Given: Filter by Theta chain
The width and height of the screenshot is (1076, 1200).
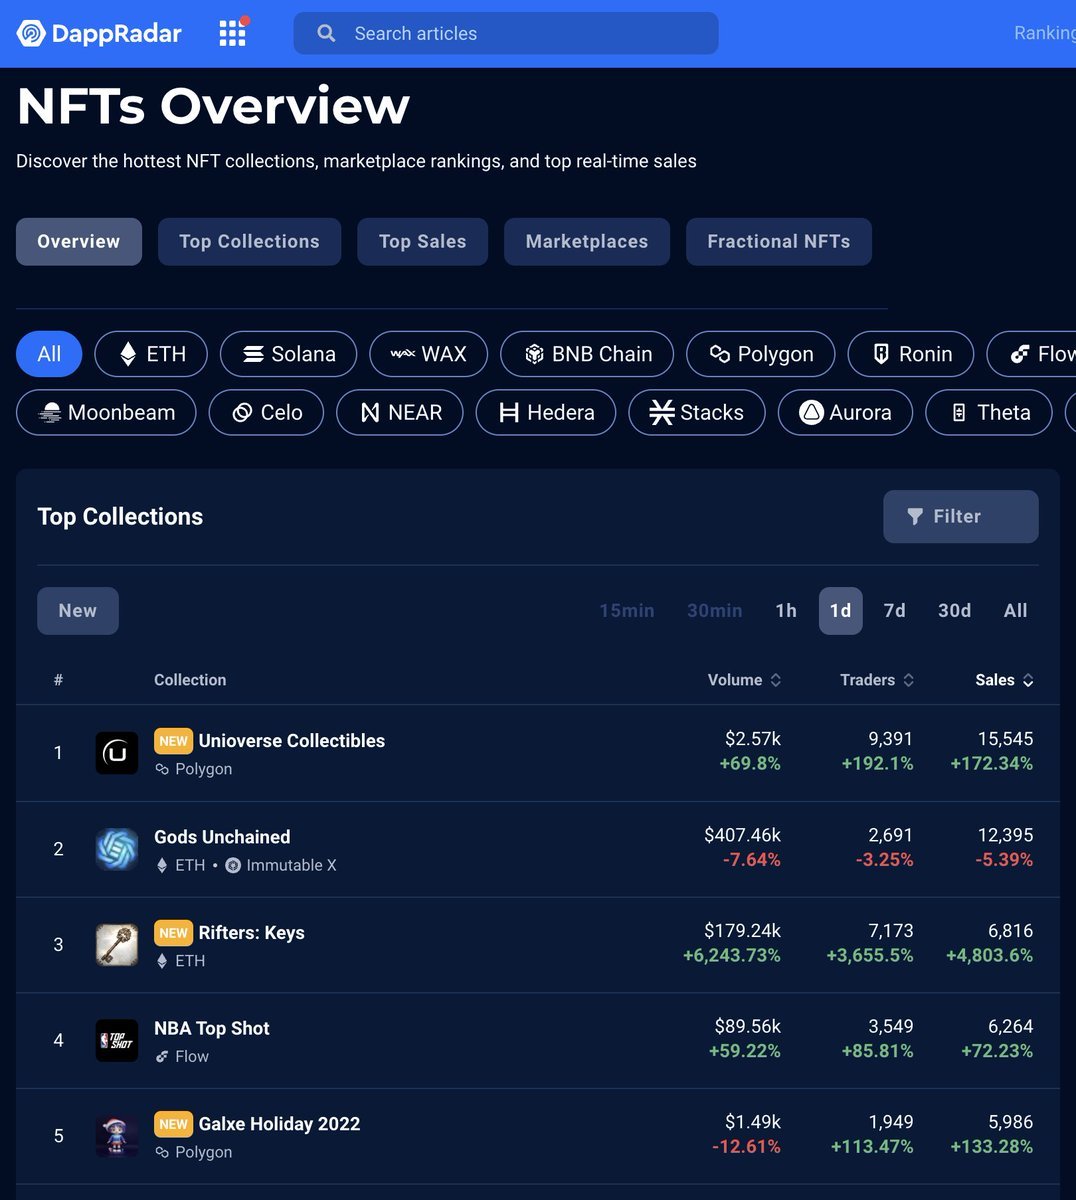Looking at the screenshot, I should (988, 412).
